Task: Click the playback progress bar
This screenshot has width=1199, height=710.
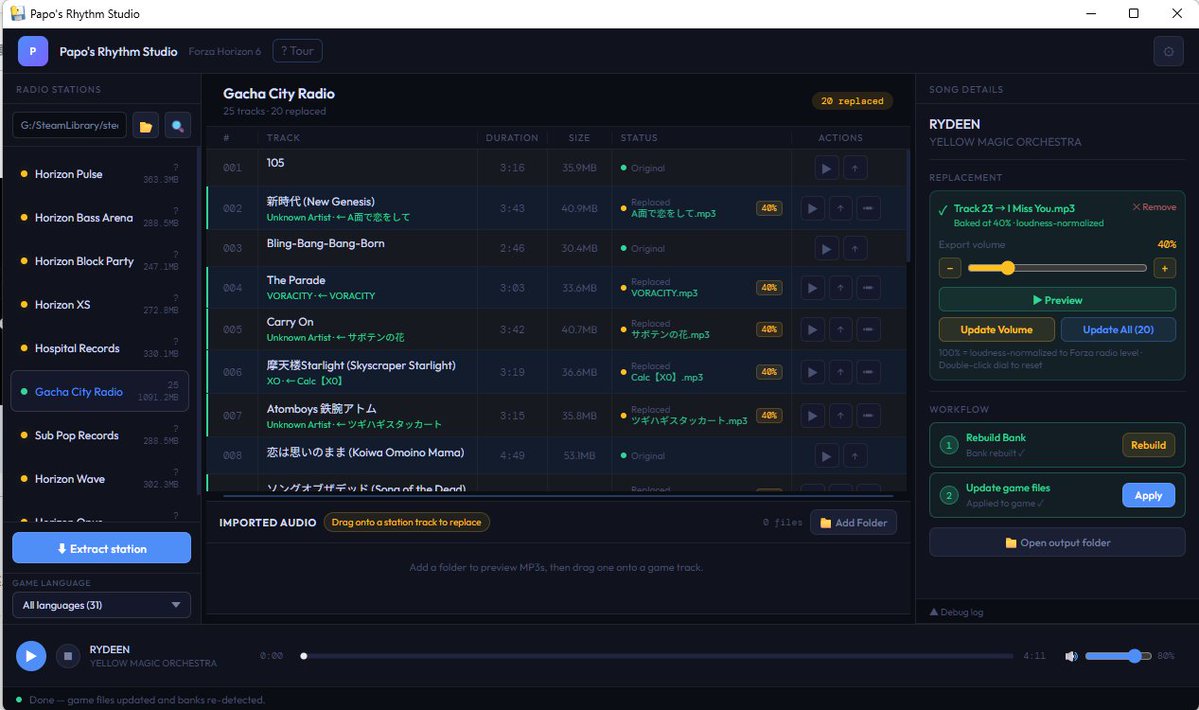Action: coord(658,656)
